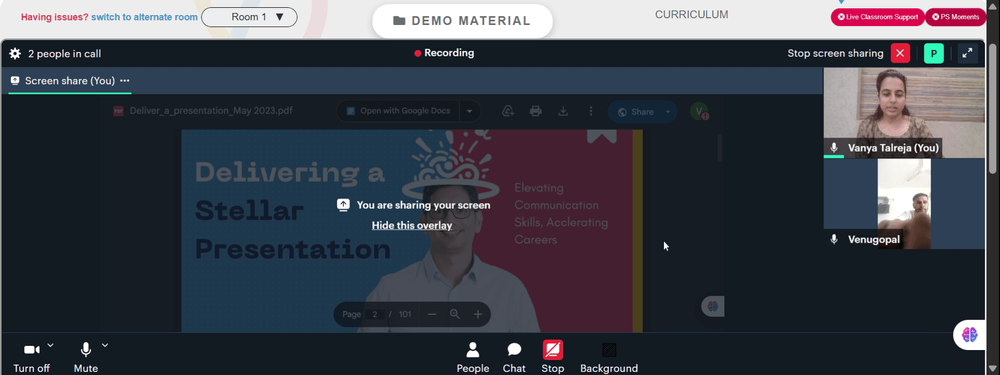Expand microphone options chevron
This screenshot has width=1000, height=375.
(105, 346)
